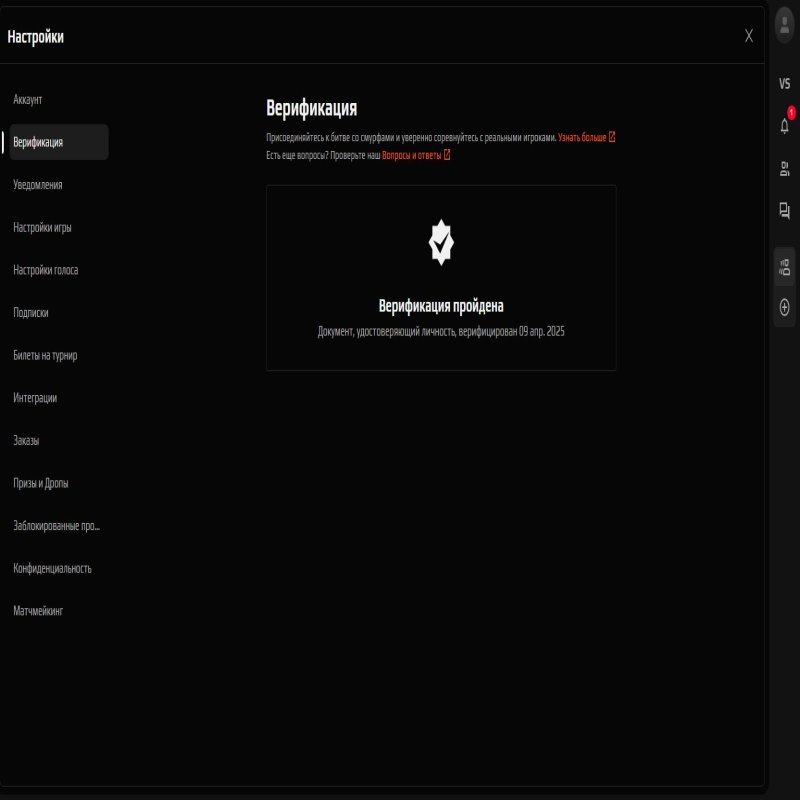The image size is (800, 800).
Task: Go to Матчмейкинг settings
Action: tap(38, 610)
